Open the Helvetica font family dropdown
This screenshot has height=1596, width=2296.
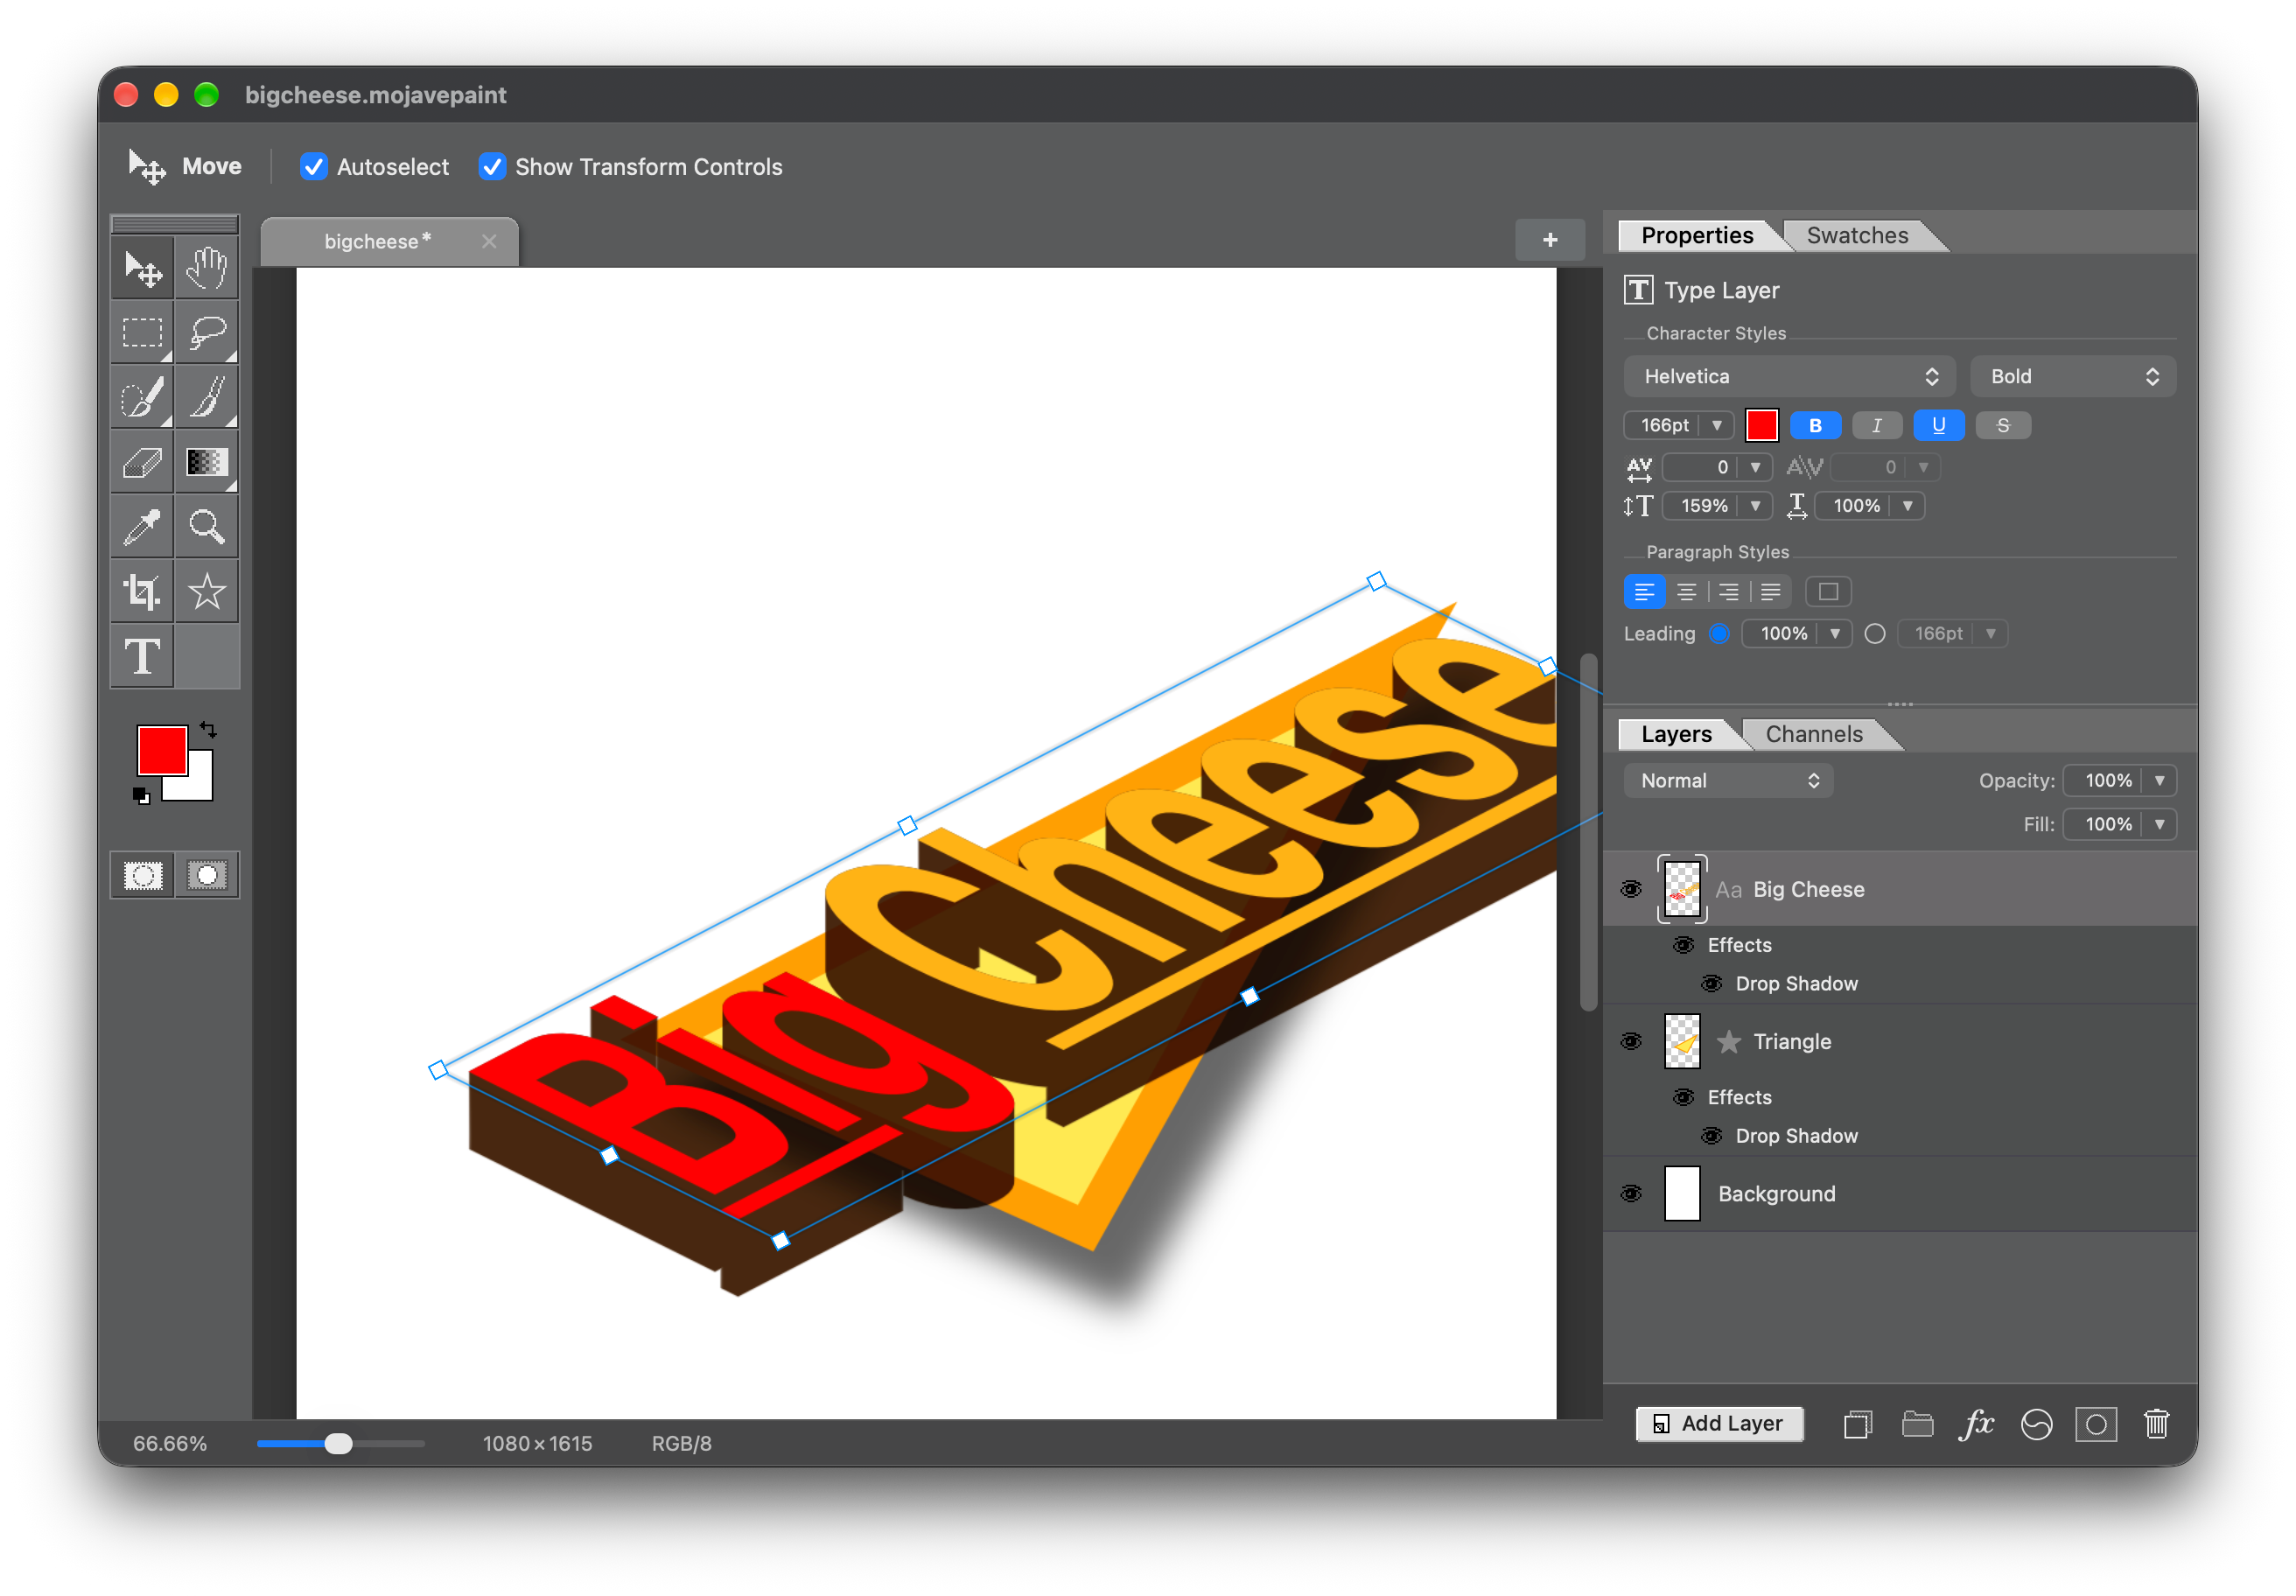point(1789,376)
